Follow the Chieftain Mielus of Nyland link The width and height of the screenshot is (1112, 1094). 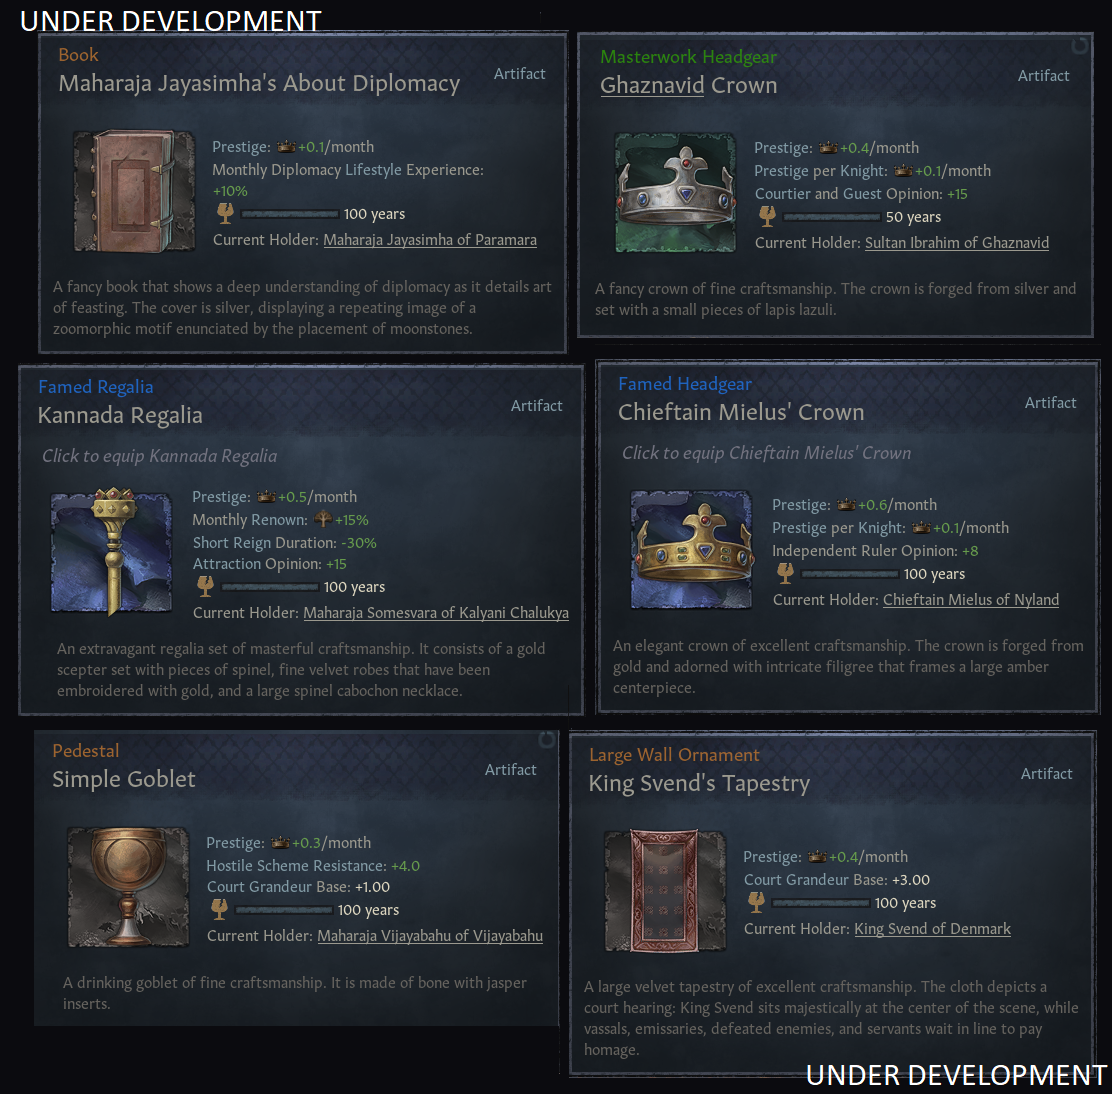tap(971, 600)
